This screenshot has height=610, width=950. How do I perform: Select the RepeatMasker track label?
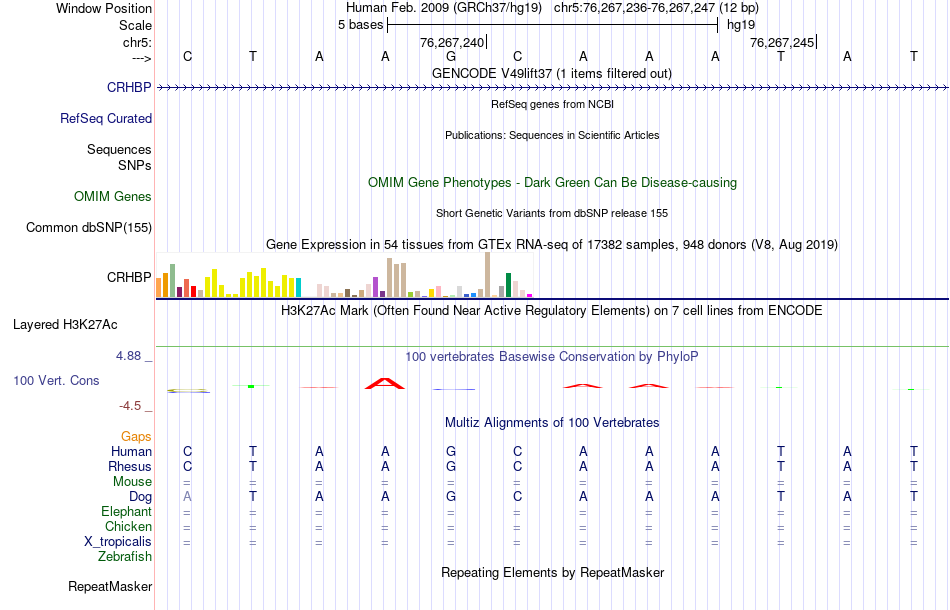[110, 586]
